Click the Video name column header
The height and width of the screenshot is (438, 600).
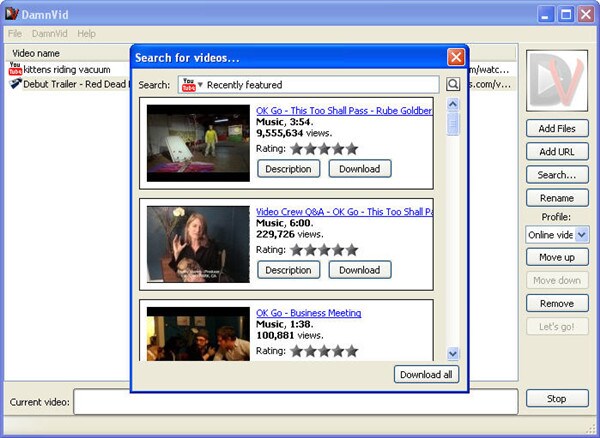point(36,53)
